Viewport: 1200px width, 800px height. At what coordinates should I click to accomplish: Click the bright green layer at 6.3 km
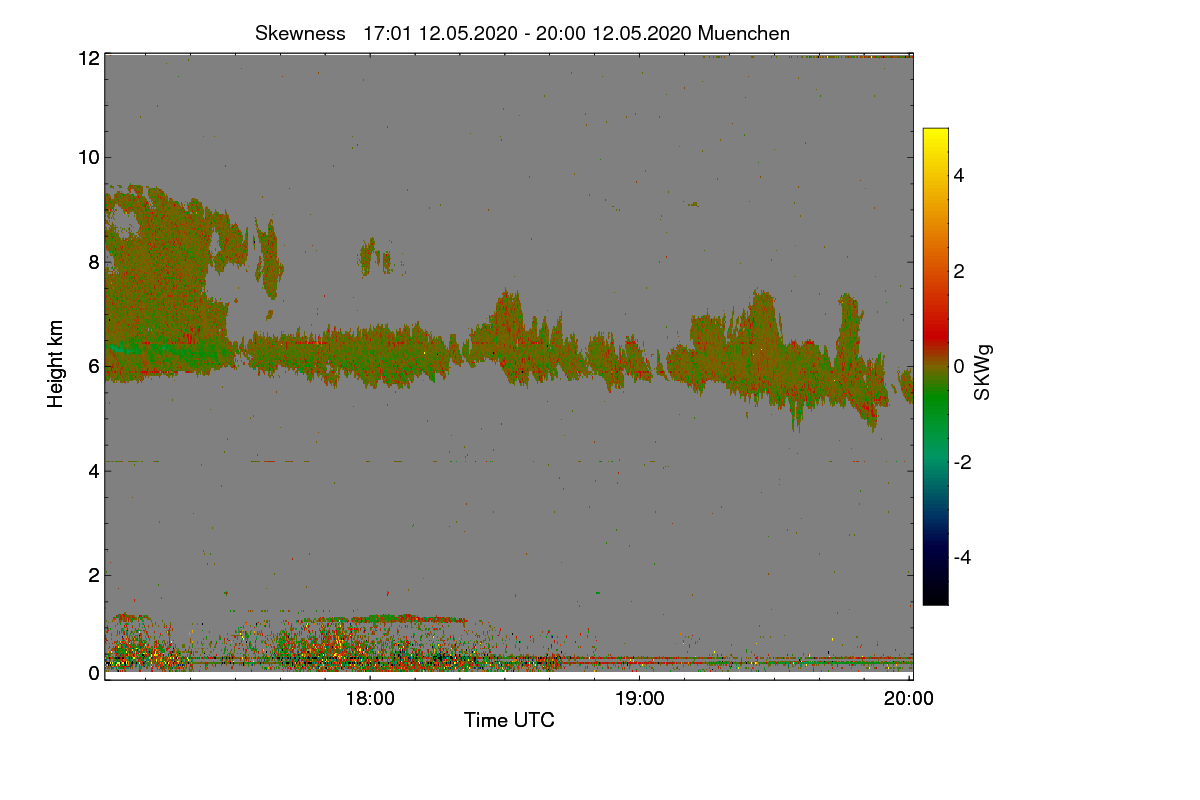tap(165, 350)
